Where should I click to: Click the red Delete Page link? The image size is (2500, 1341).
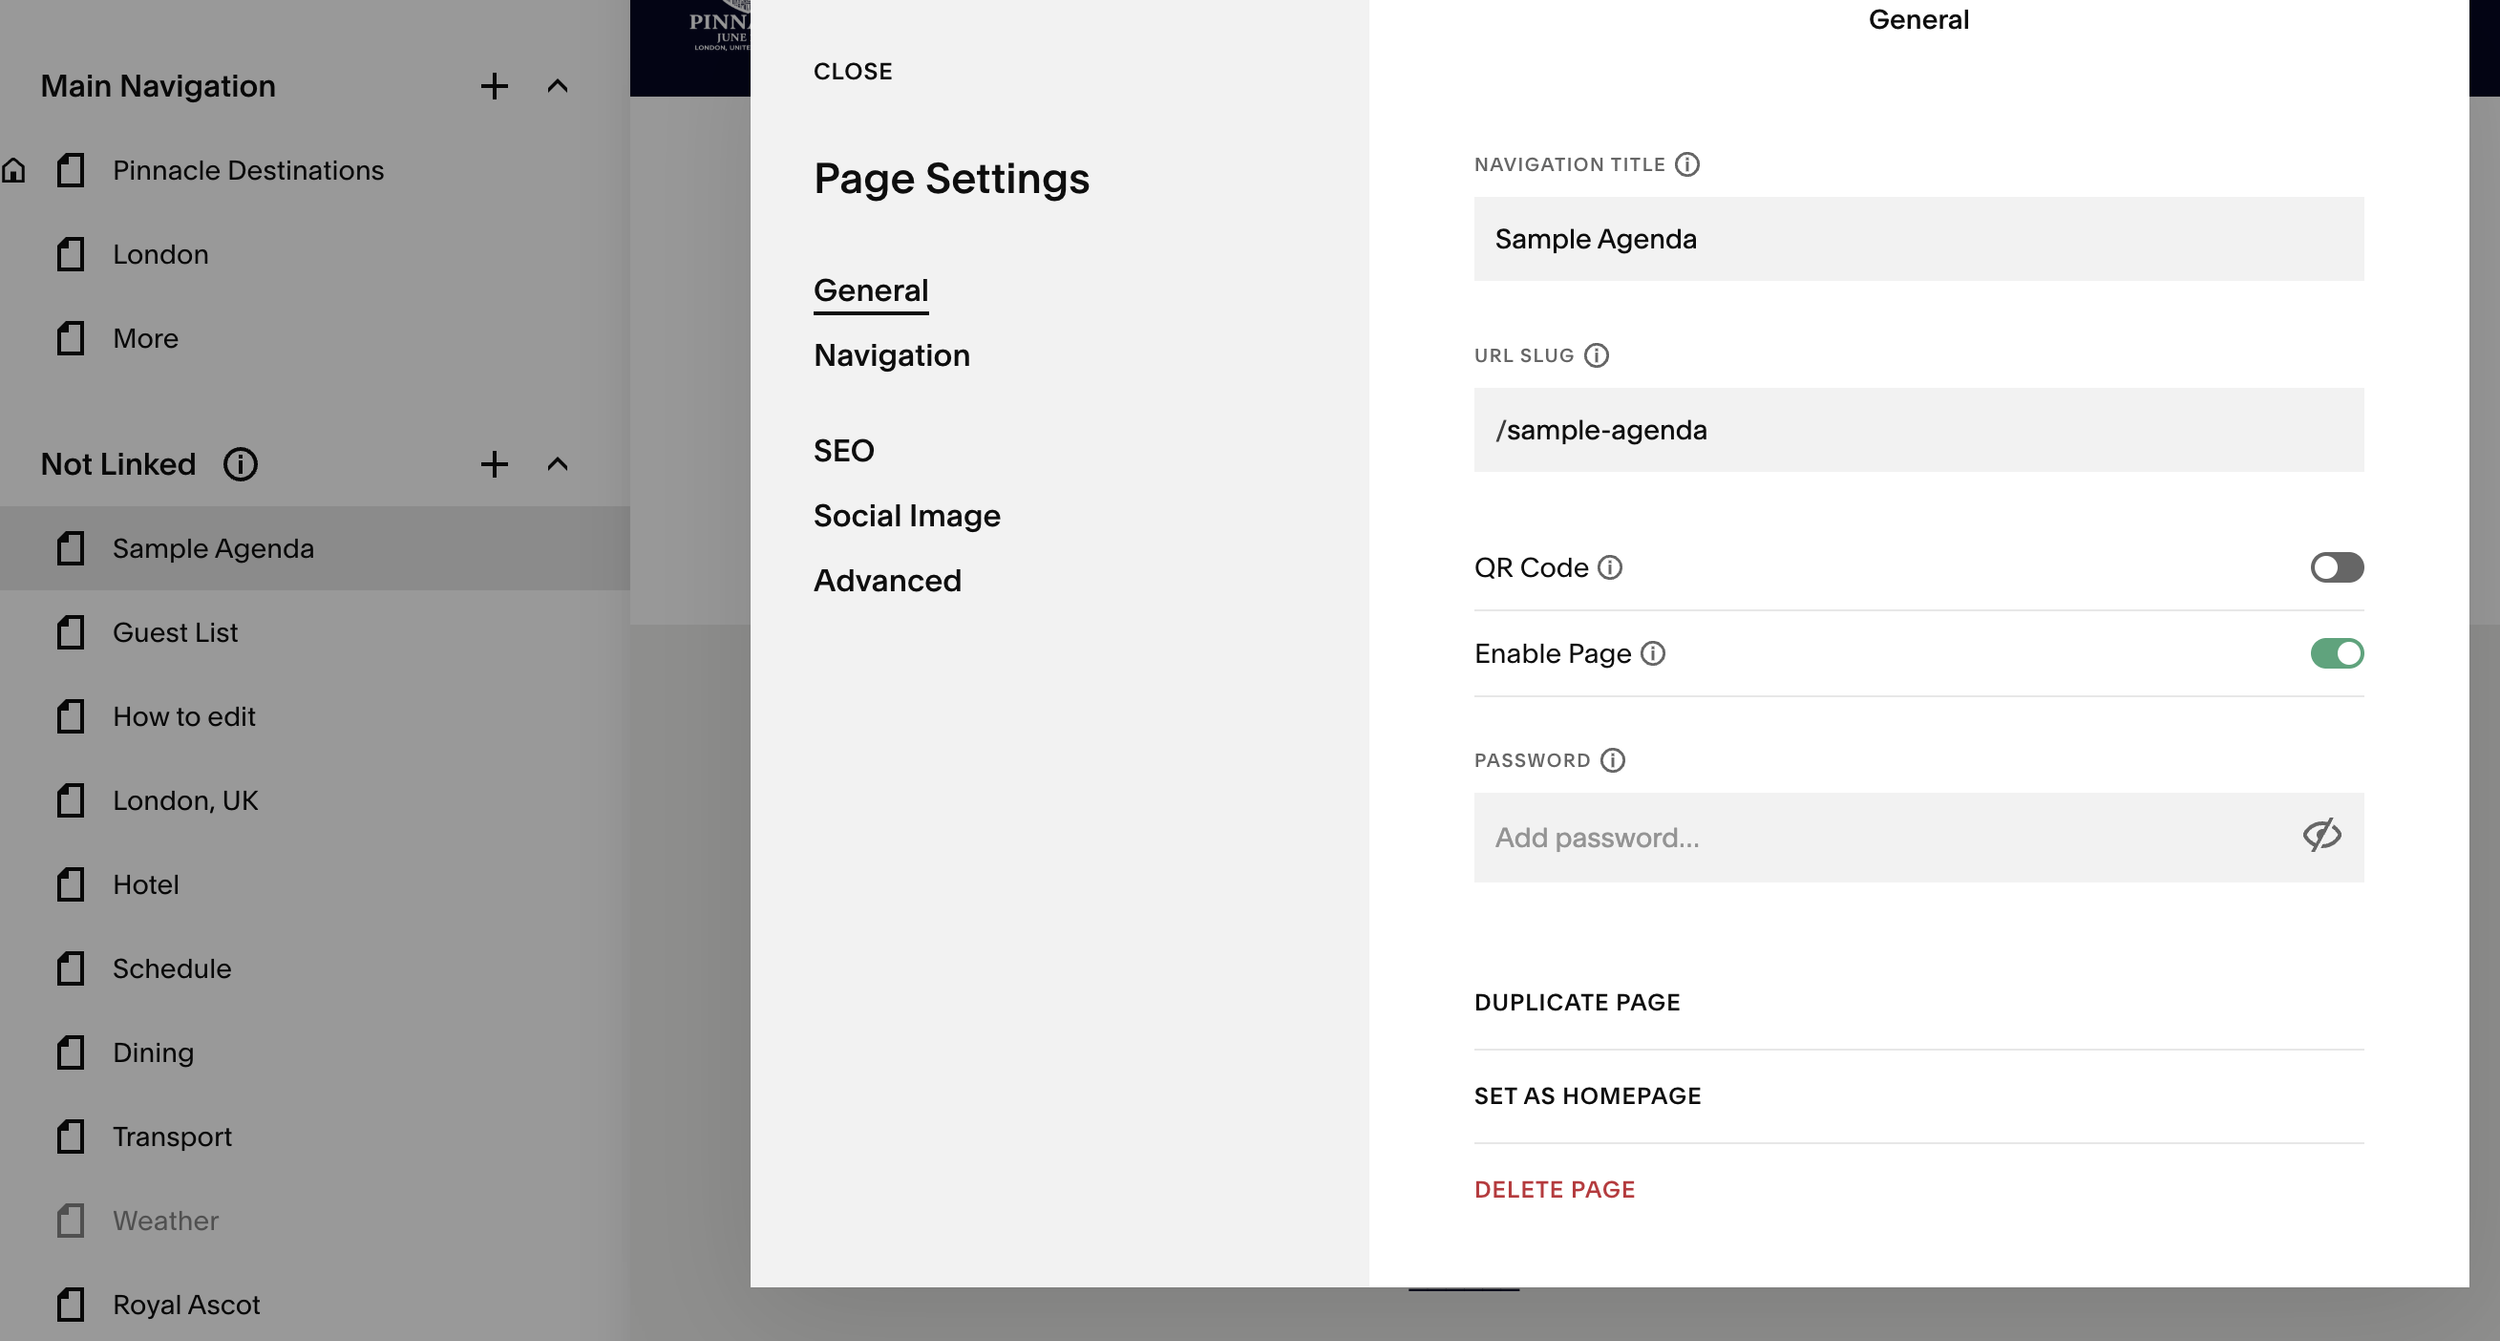click(1554, 1189)
